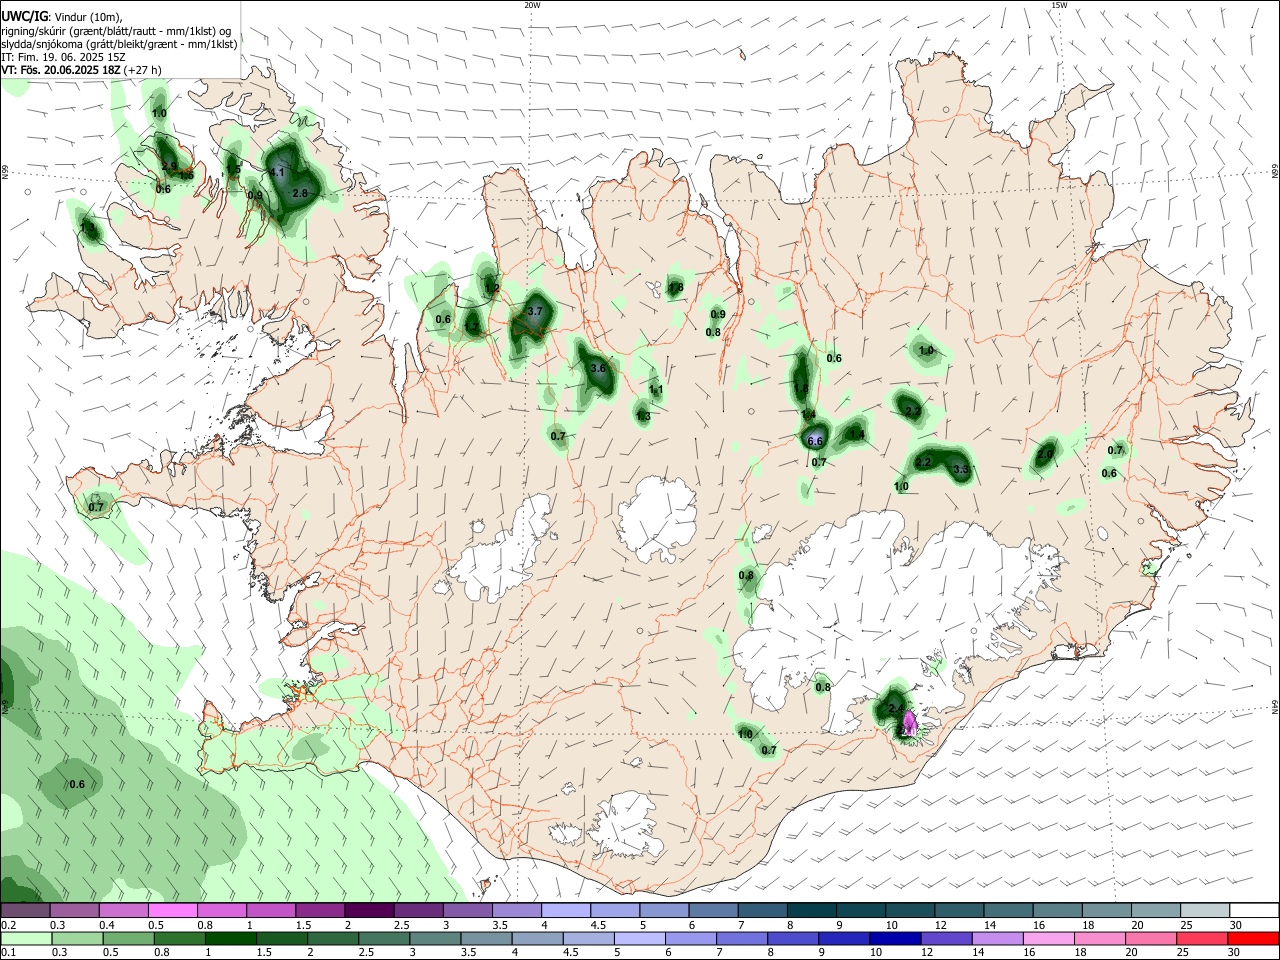Click the 'UWC/IG: Vindur (10m)' title line

coord(61,17)
